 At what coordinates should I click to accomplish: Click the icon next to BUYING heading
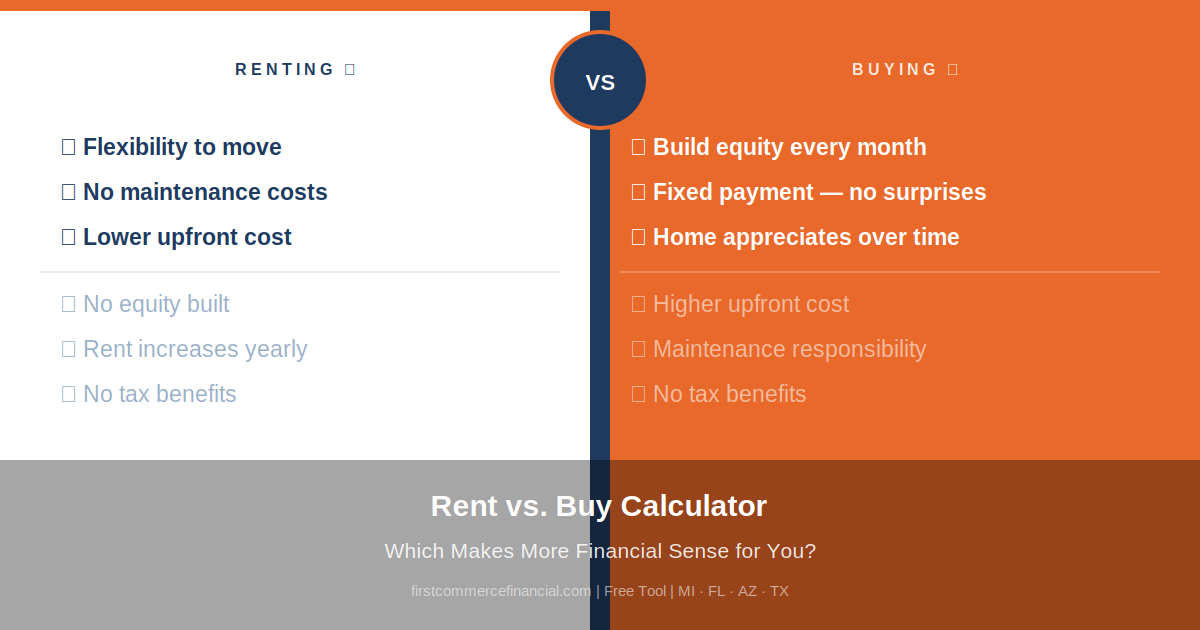(953, 70)
